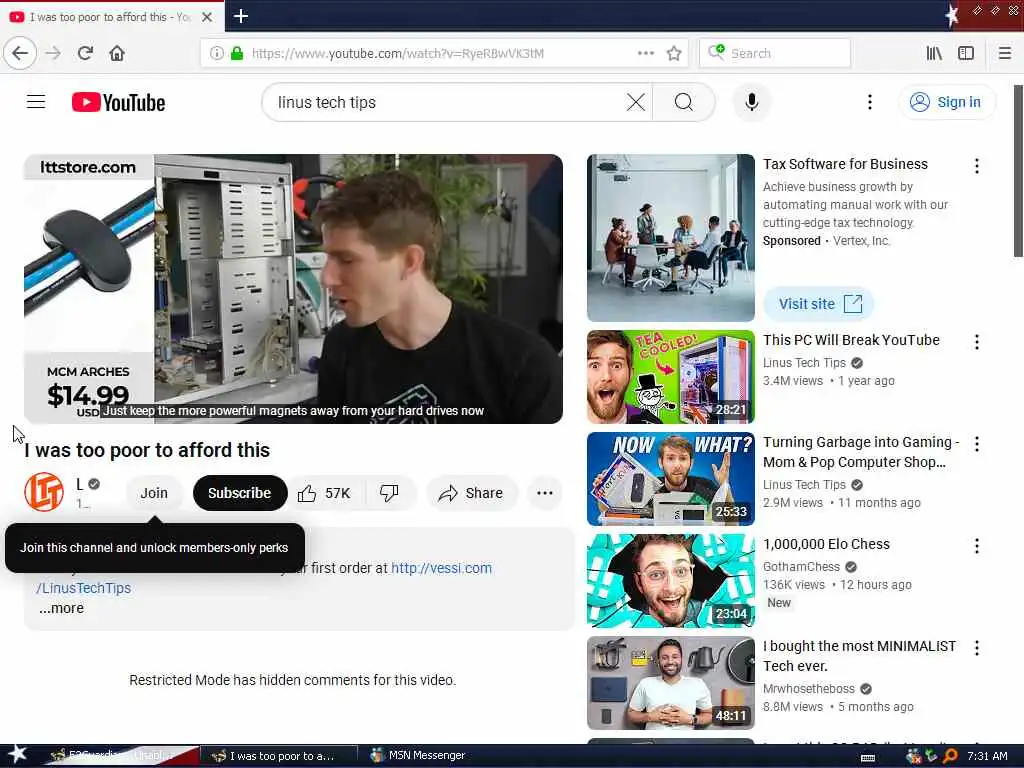Bookmark this page with the star icon
This screenshot has height=768, width=1024.
pos(674,53)
